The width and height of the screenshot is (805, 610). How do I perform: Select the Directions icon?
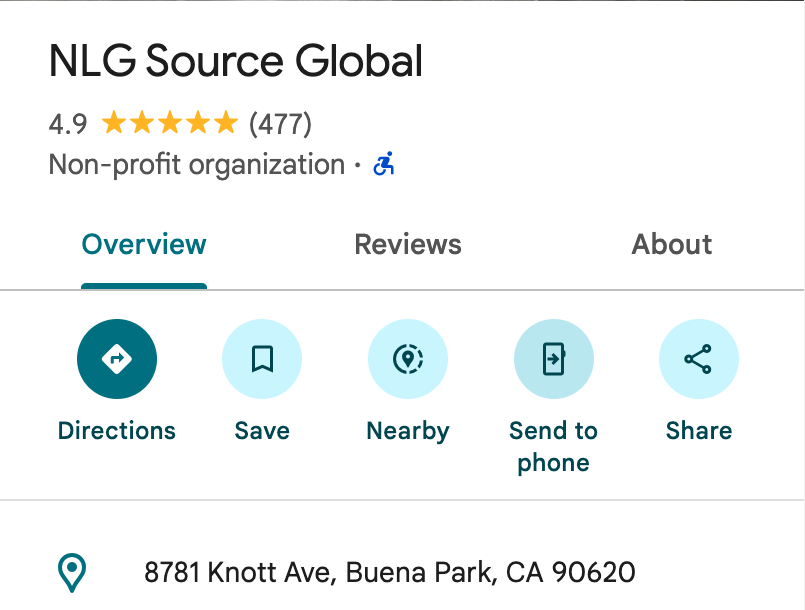[117, 358]
